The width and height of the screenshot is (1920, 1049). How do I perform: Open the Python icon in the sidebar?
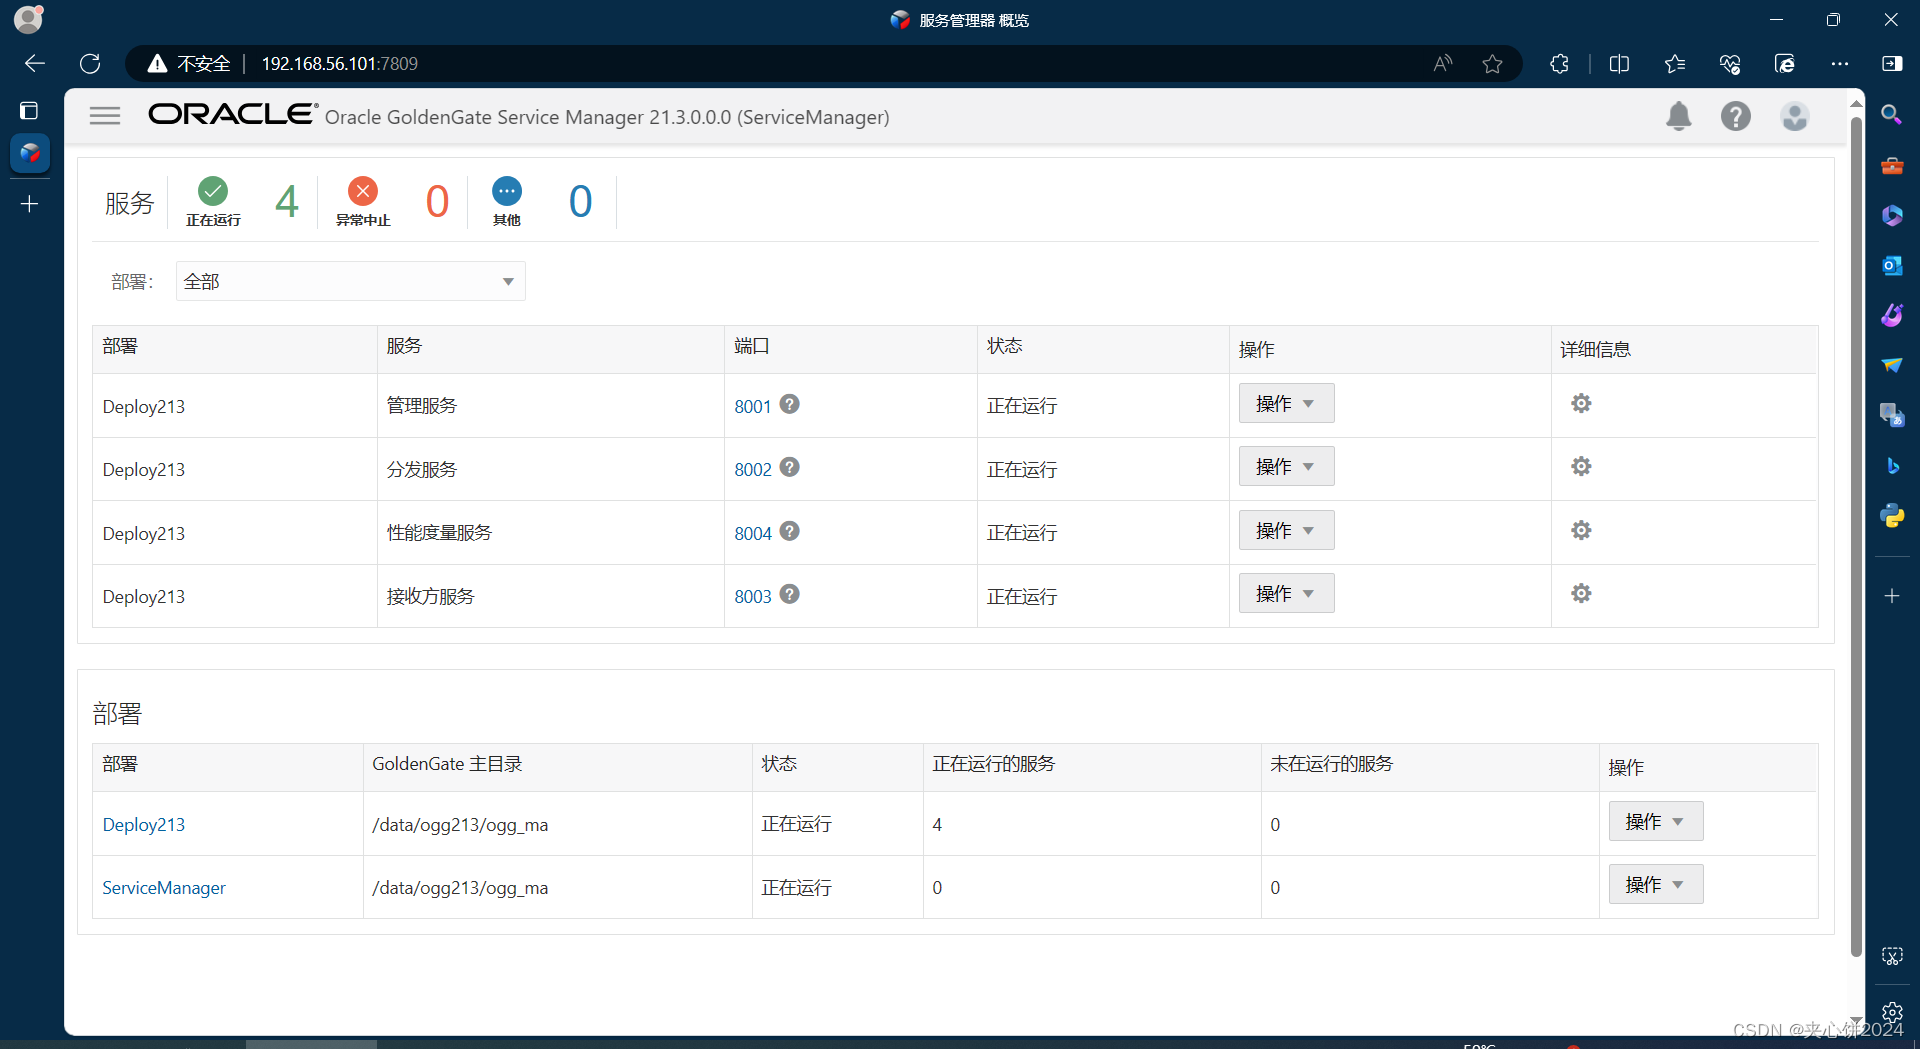[x=1892, y=515]
